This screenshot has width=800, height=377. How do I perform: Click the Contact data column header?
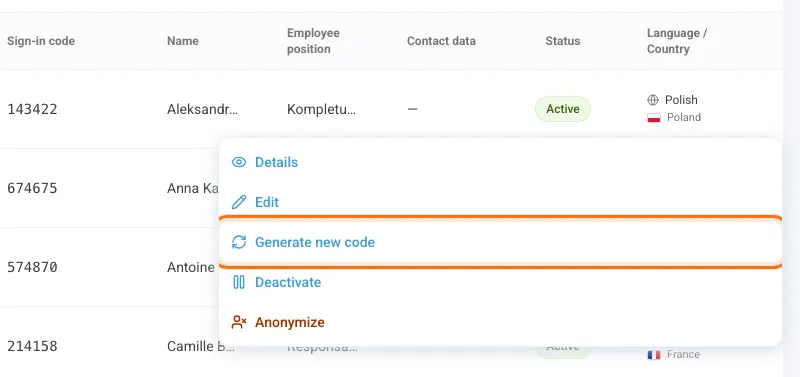point(441,41)
